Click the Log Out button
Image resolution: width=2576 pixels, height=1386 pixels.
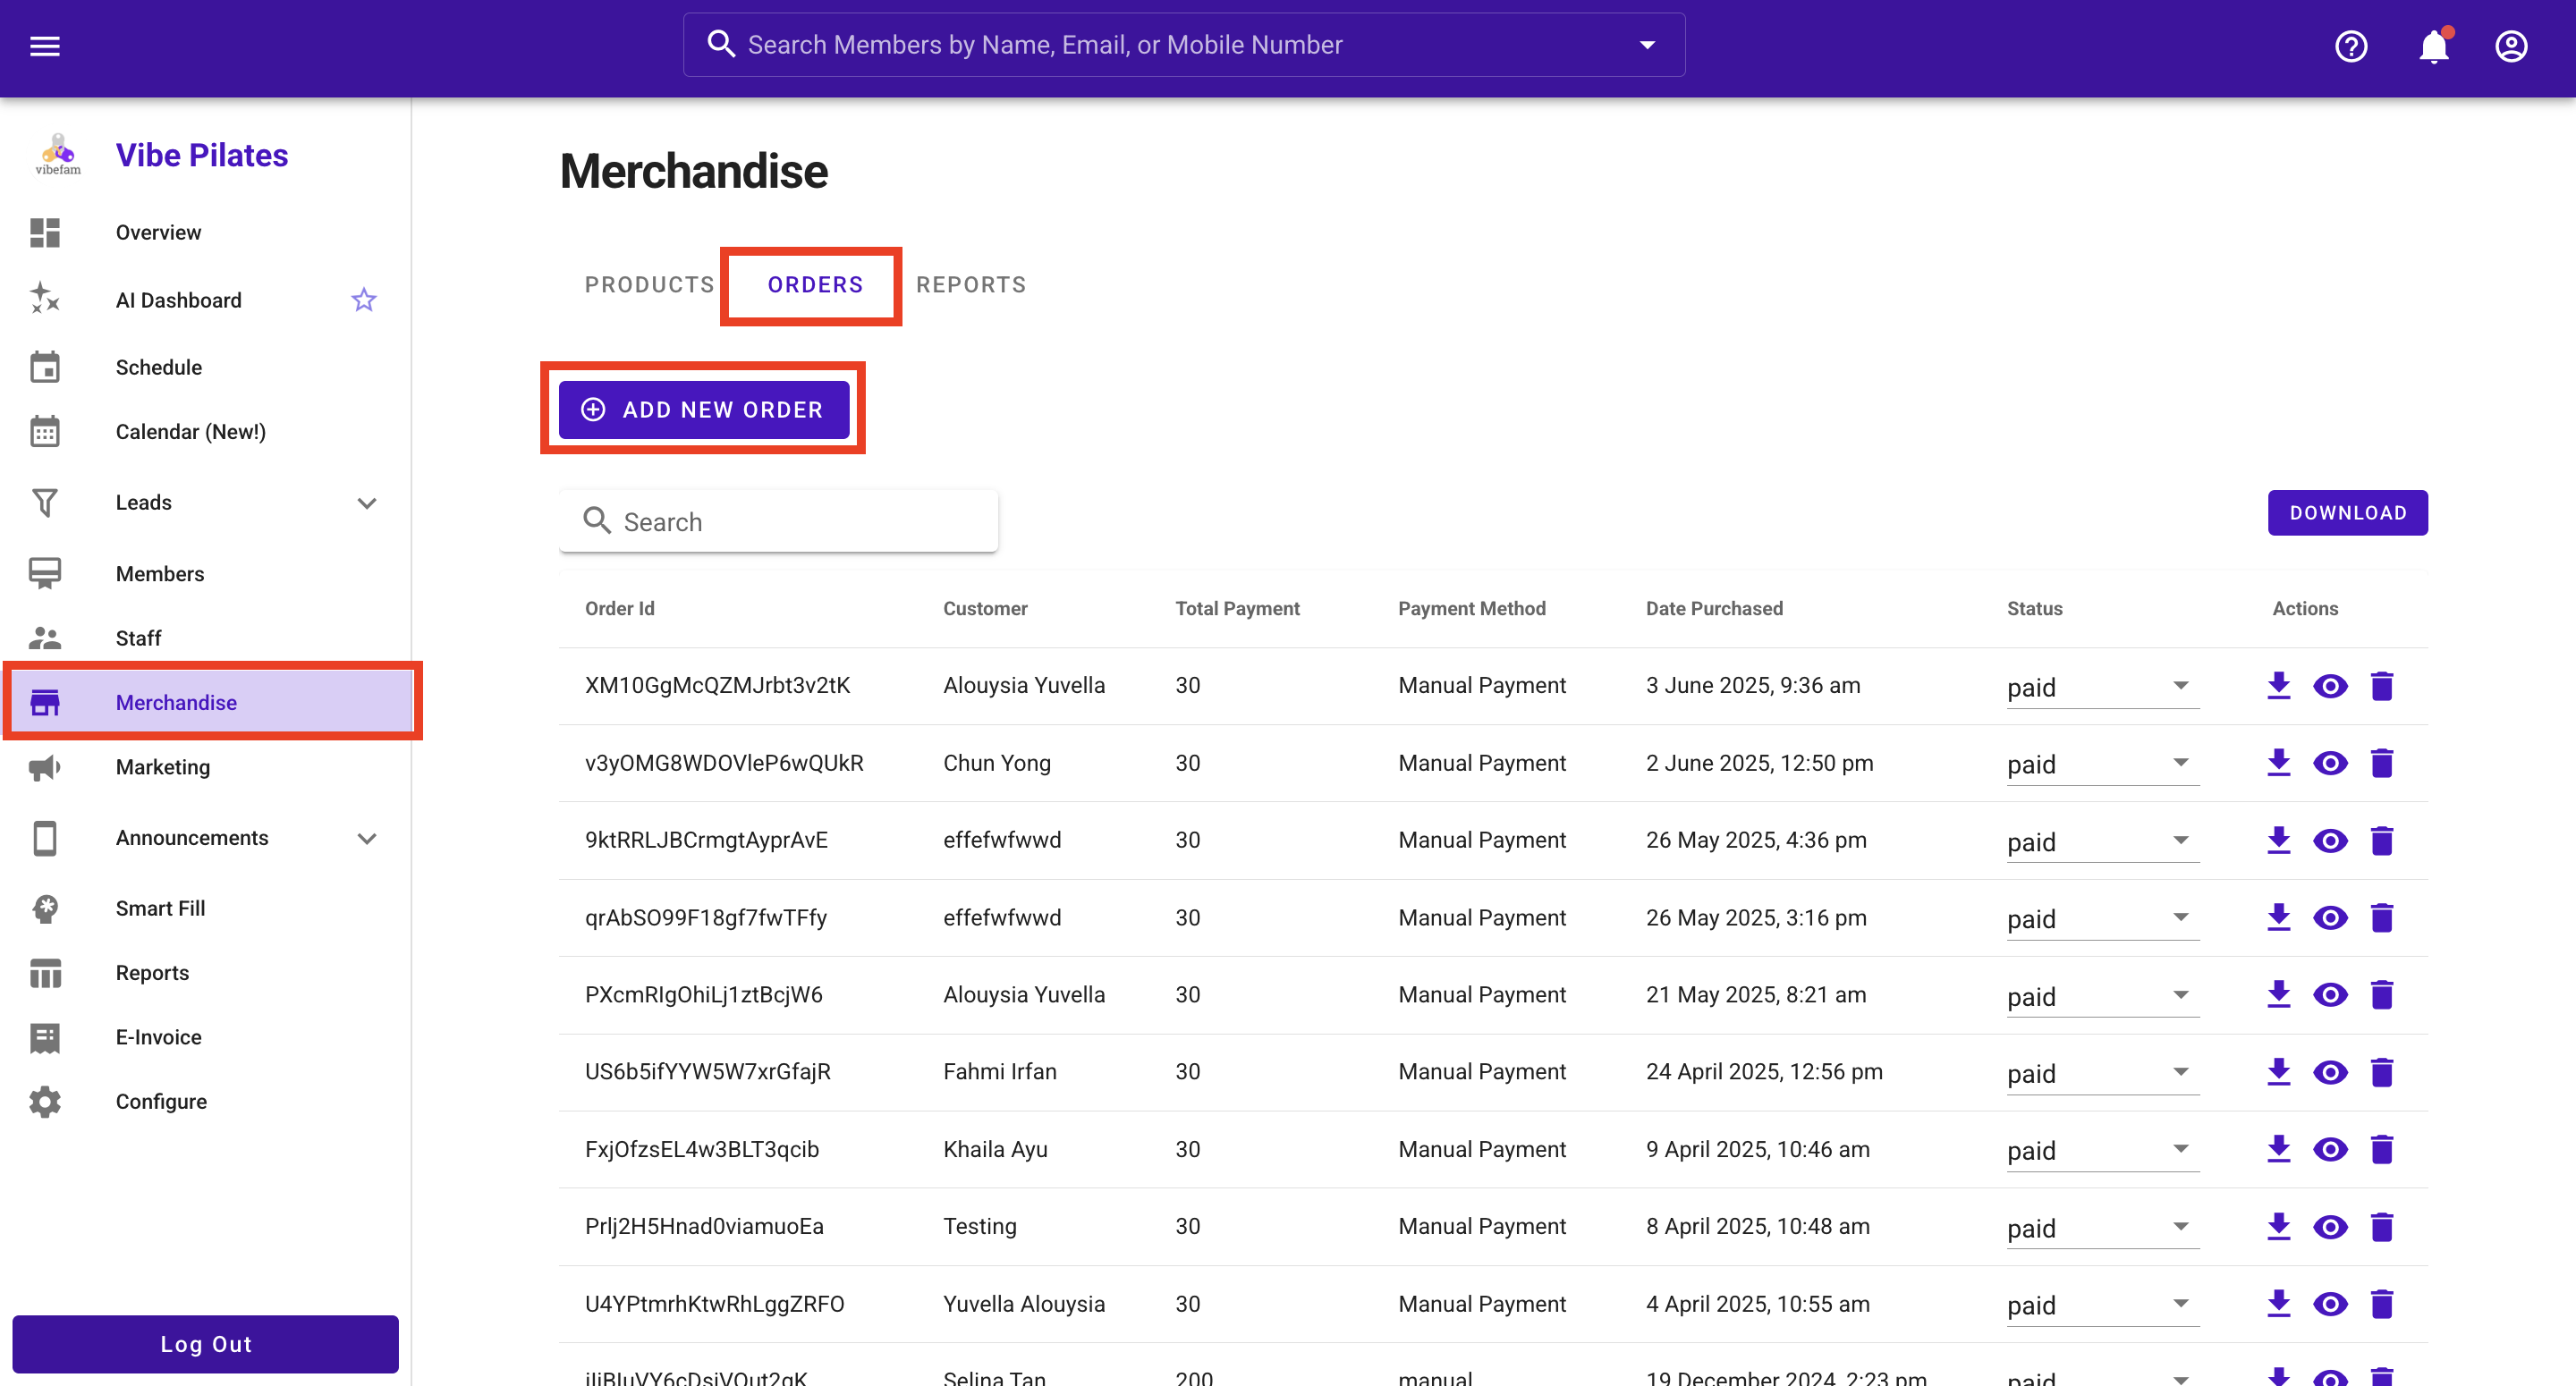click(205, 1344)
